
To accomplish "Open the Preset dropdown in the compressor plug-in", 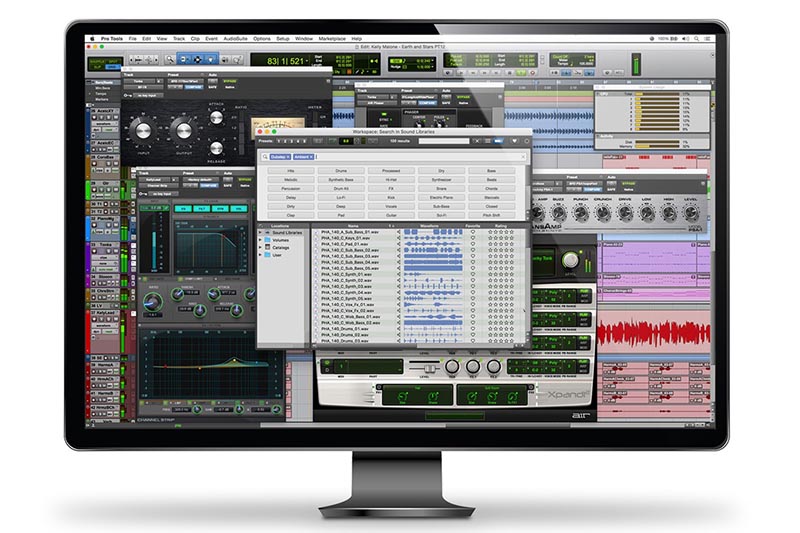I will 185,81.
